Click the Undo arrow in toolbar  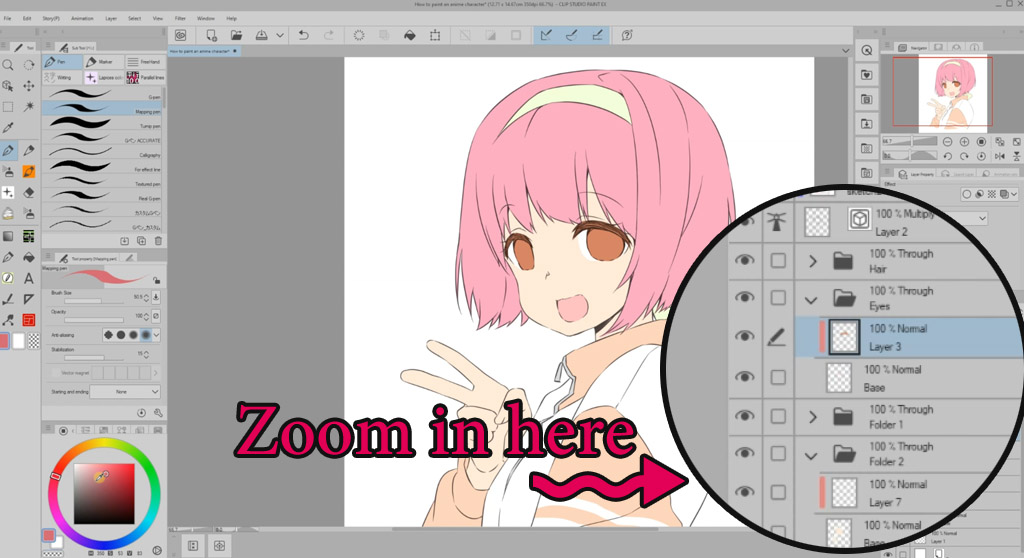304,35
